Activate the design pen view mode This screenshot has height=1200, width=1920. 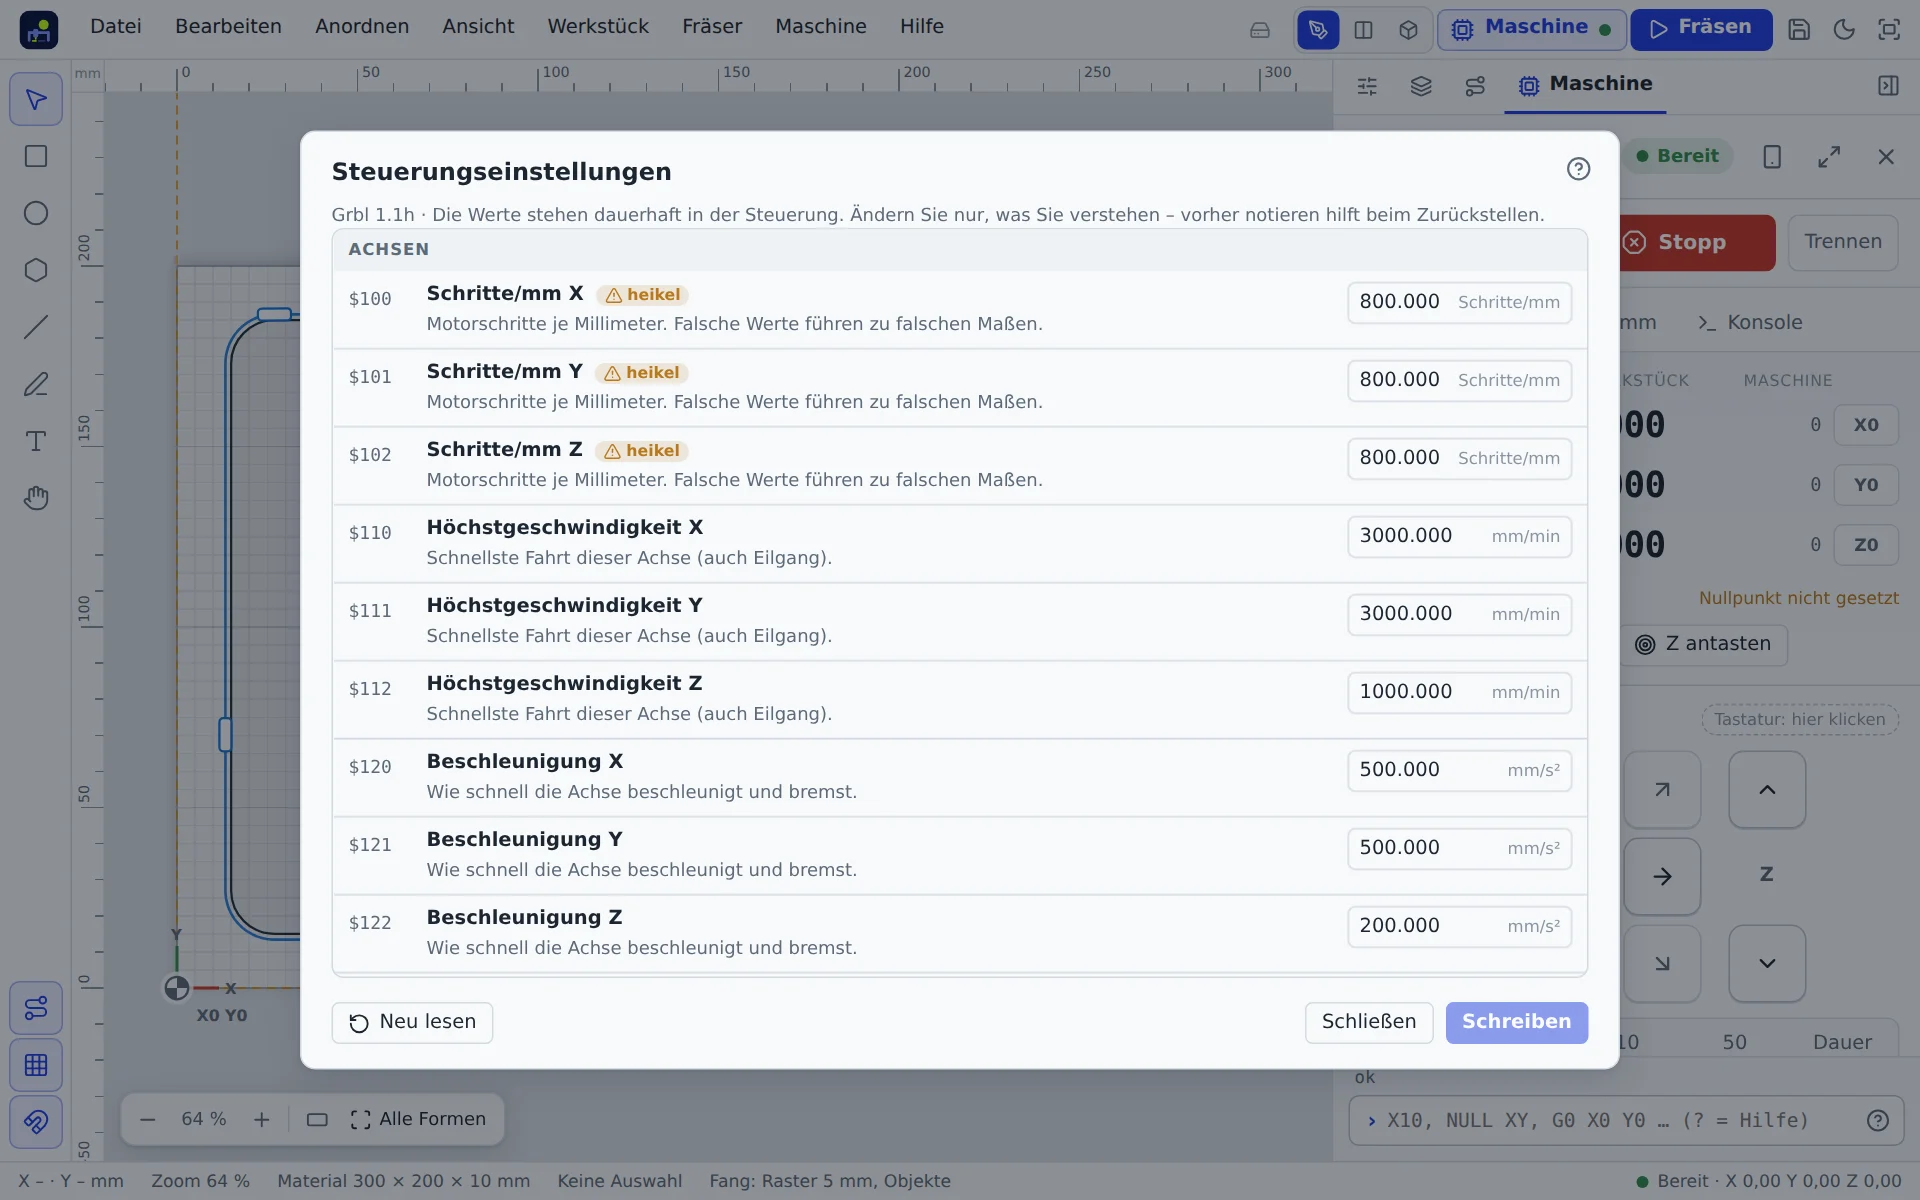pyautogui.click(x=1318, y=30)
